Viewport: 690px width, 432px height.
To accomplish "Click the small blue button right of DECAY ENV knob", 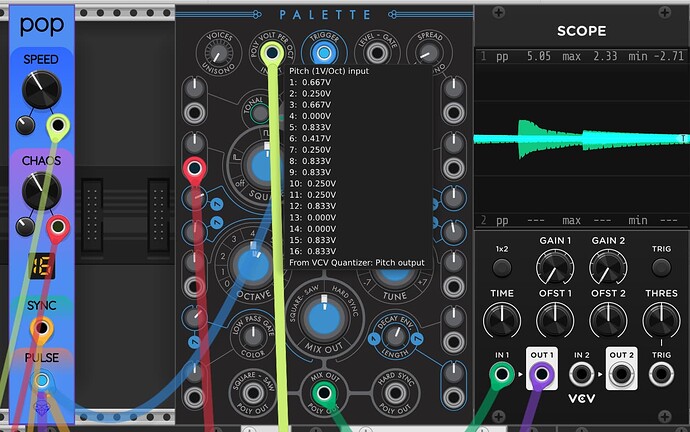I will (417, 339).
